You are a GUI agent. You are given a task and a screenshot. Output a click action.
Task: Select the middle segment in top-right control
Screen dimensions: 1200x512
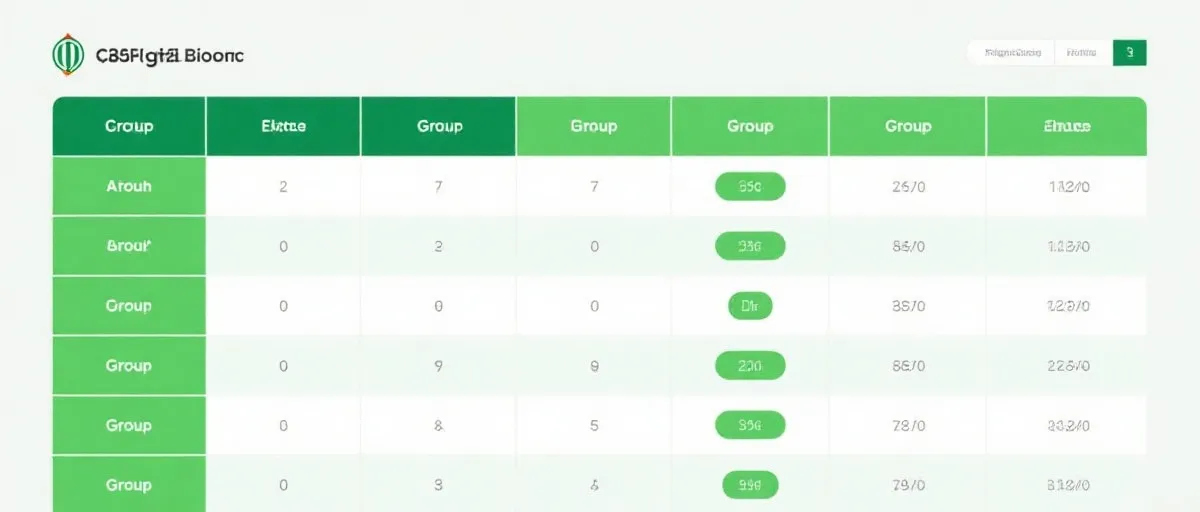(1082, 53)
